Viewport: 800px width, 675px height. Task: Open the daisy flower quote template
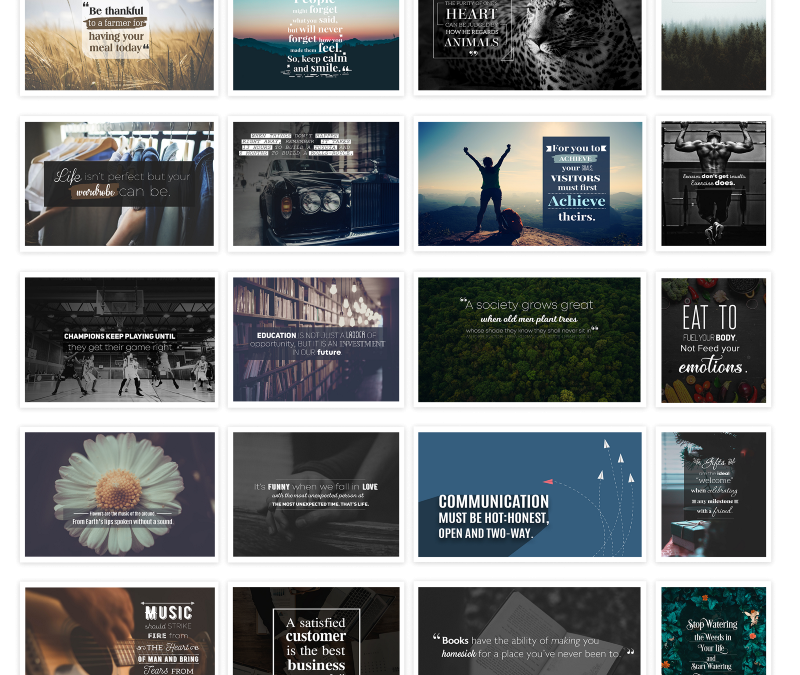pyautogui.click(x=119, y=494)
